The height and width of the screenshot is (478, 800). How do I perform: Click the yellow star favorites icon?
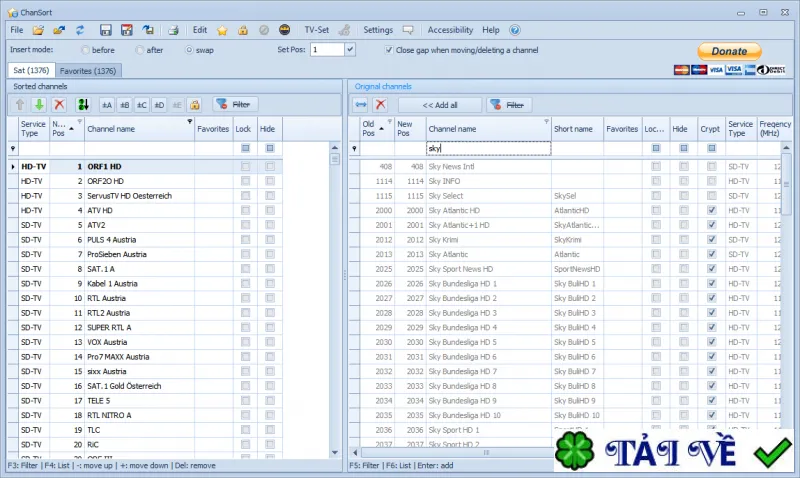pos(222,30)
